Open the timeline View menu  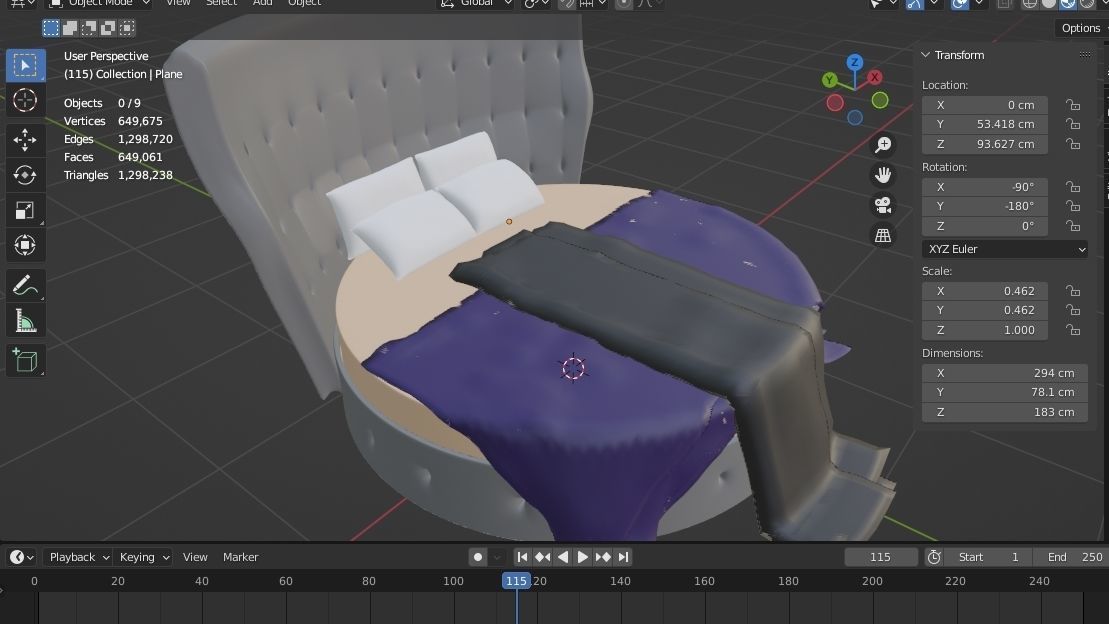(x=195, y=557)
